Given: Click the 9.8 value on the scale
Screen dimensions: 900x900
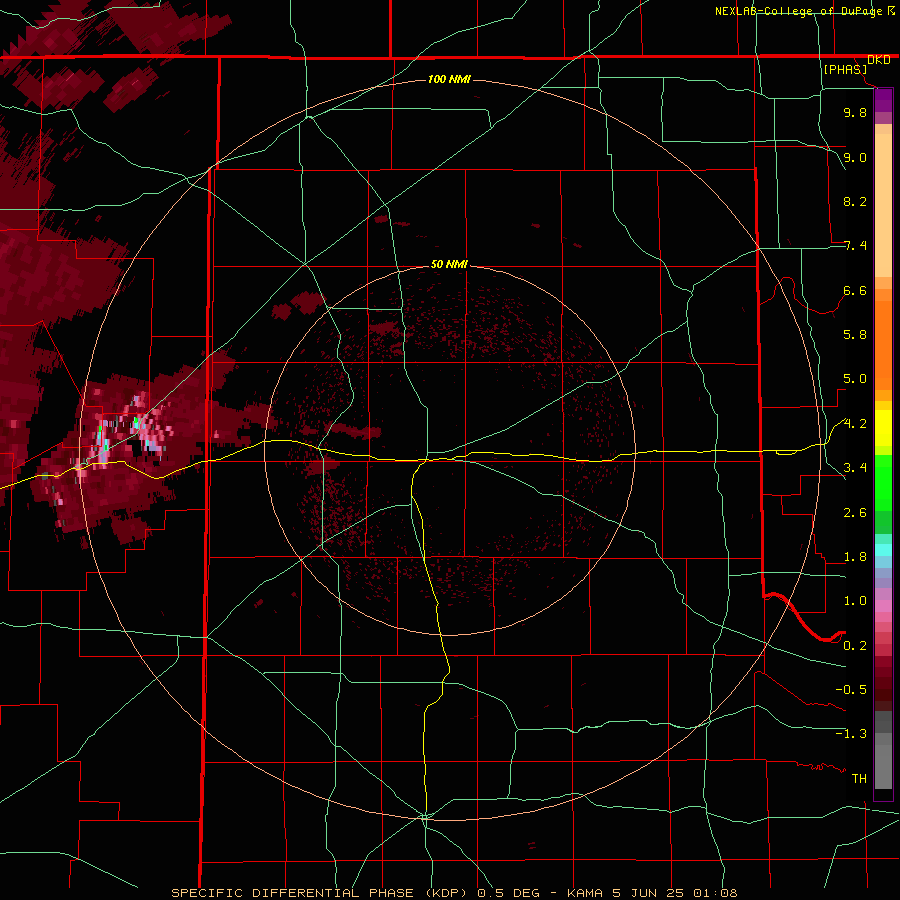Looking at the screenshot, I should (x=855, y=112).
